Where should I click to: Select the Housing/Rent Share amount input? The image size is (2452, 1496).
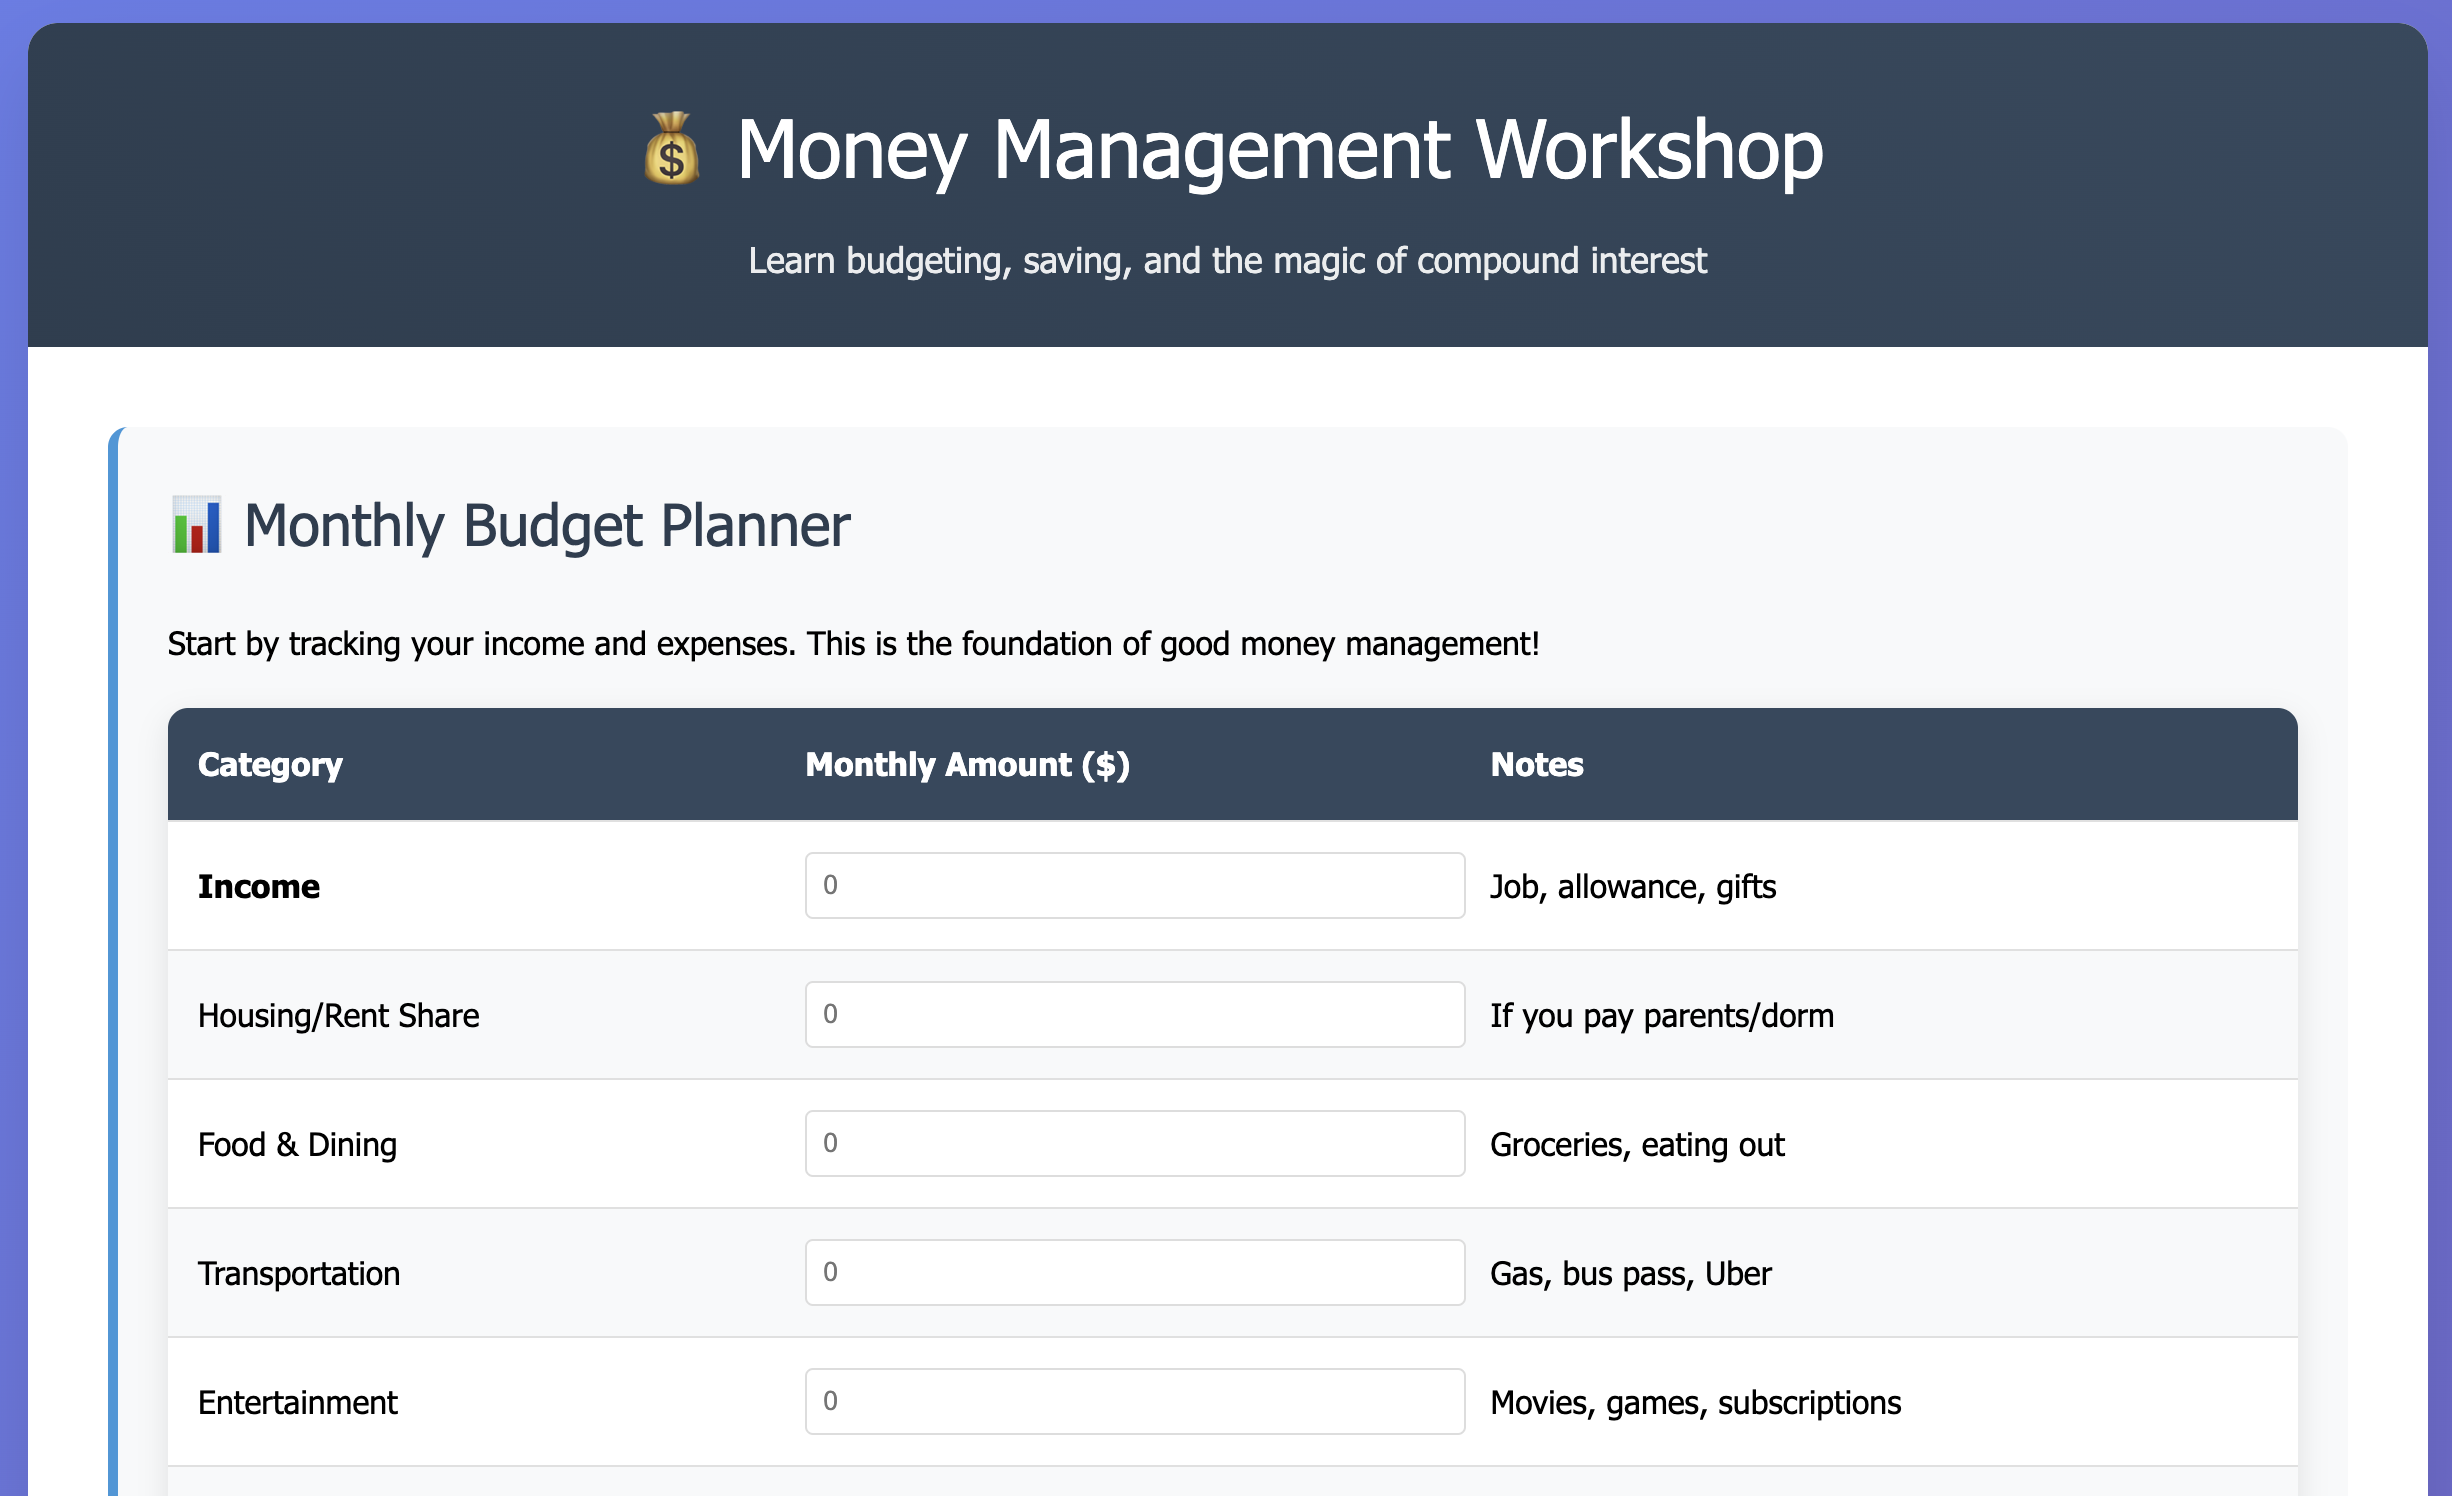click(x=1135, y=1014)
